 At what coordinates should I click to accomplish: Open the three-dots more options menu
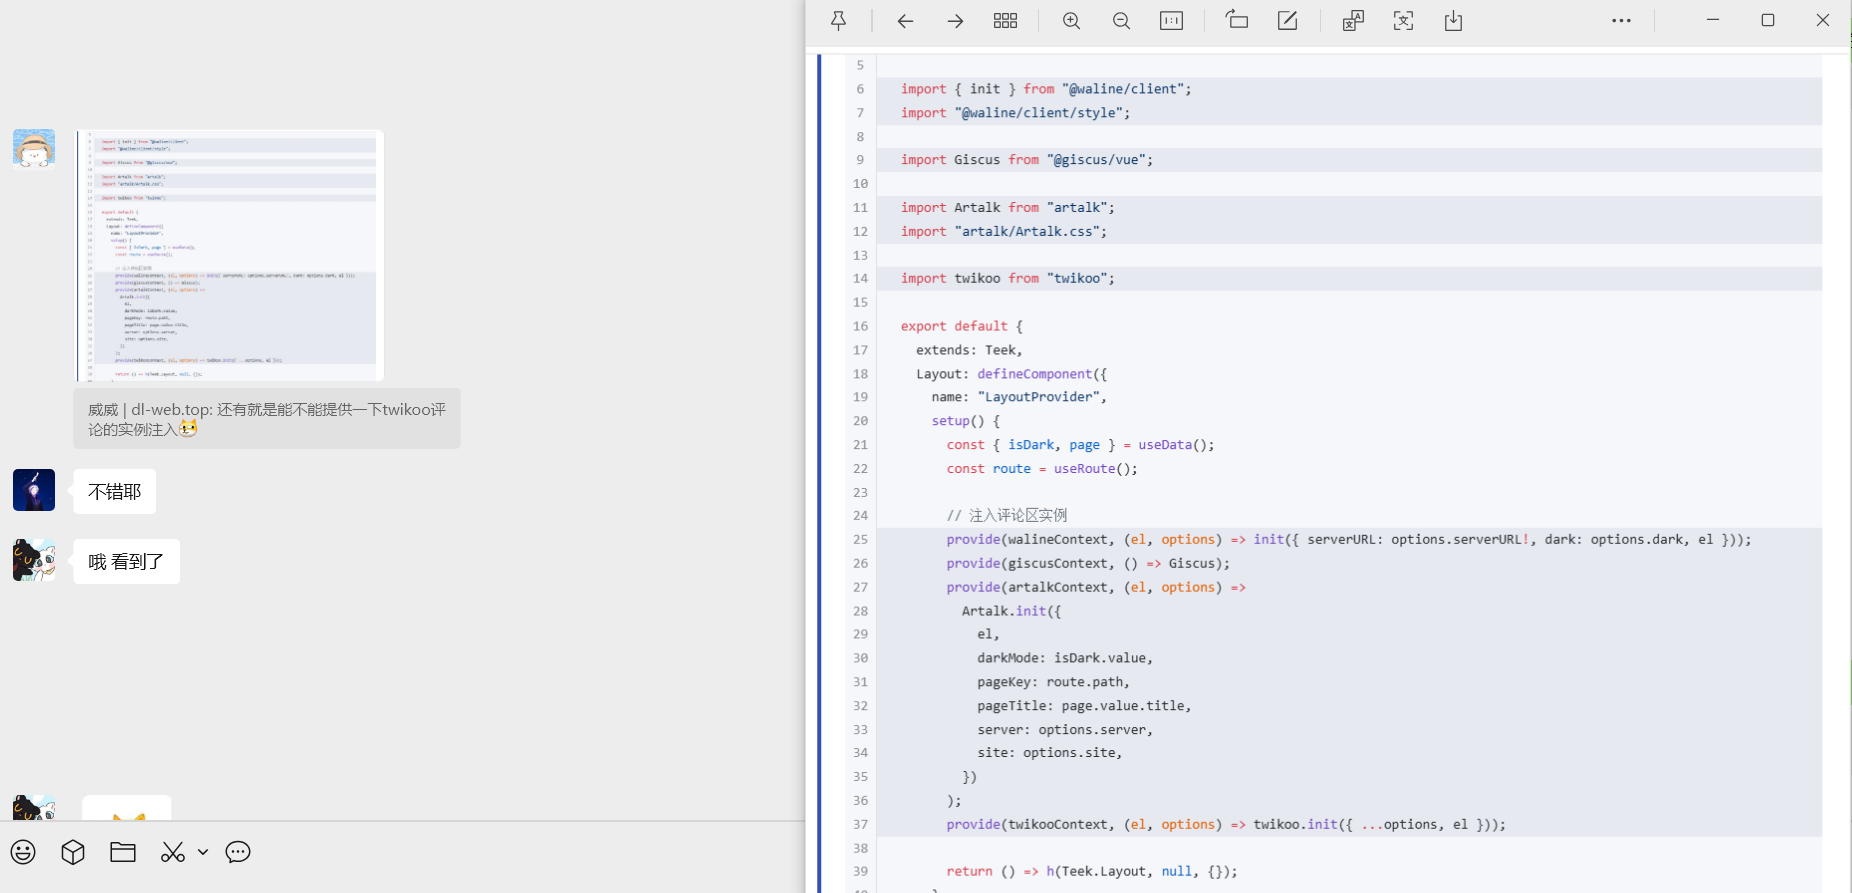(x=1621, y=21)
